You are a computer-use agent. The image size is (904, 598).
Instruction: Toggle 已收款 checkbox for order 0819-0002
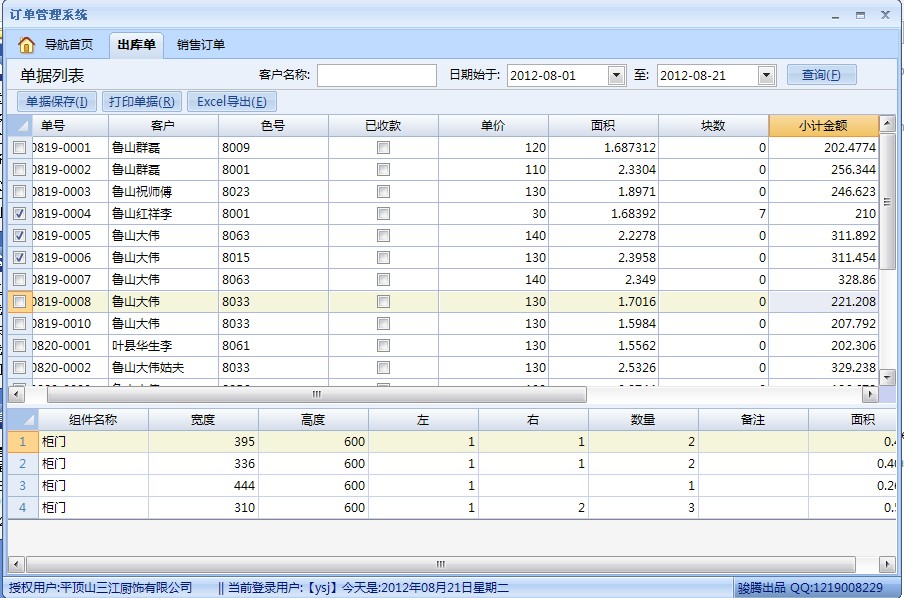click(383, 170)
